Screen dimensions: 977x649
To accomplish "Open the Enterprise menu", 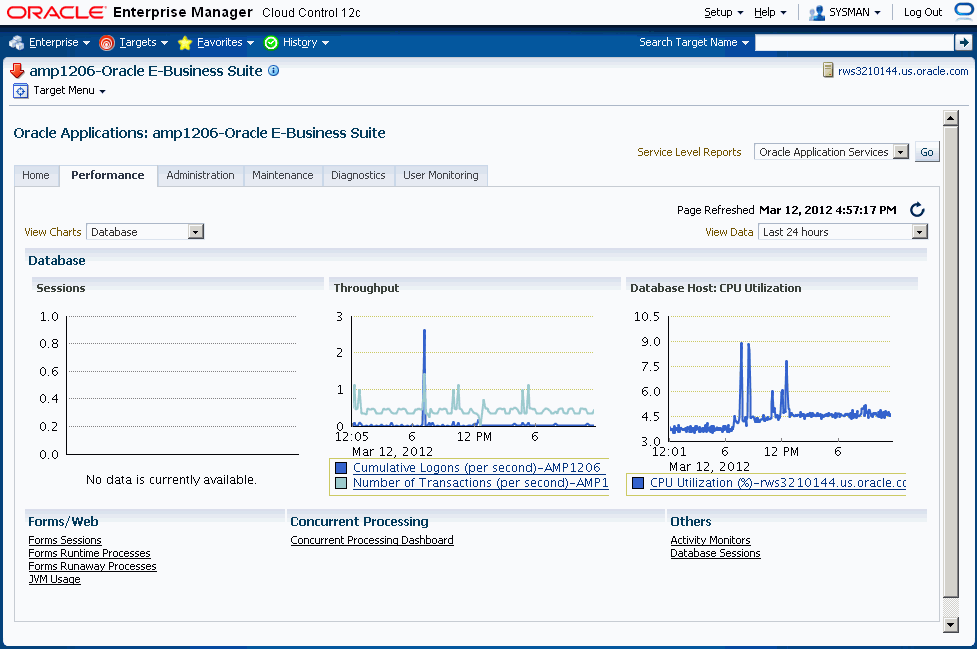I will (59, 42).
